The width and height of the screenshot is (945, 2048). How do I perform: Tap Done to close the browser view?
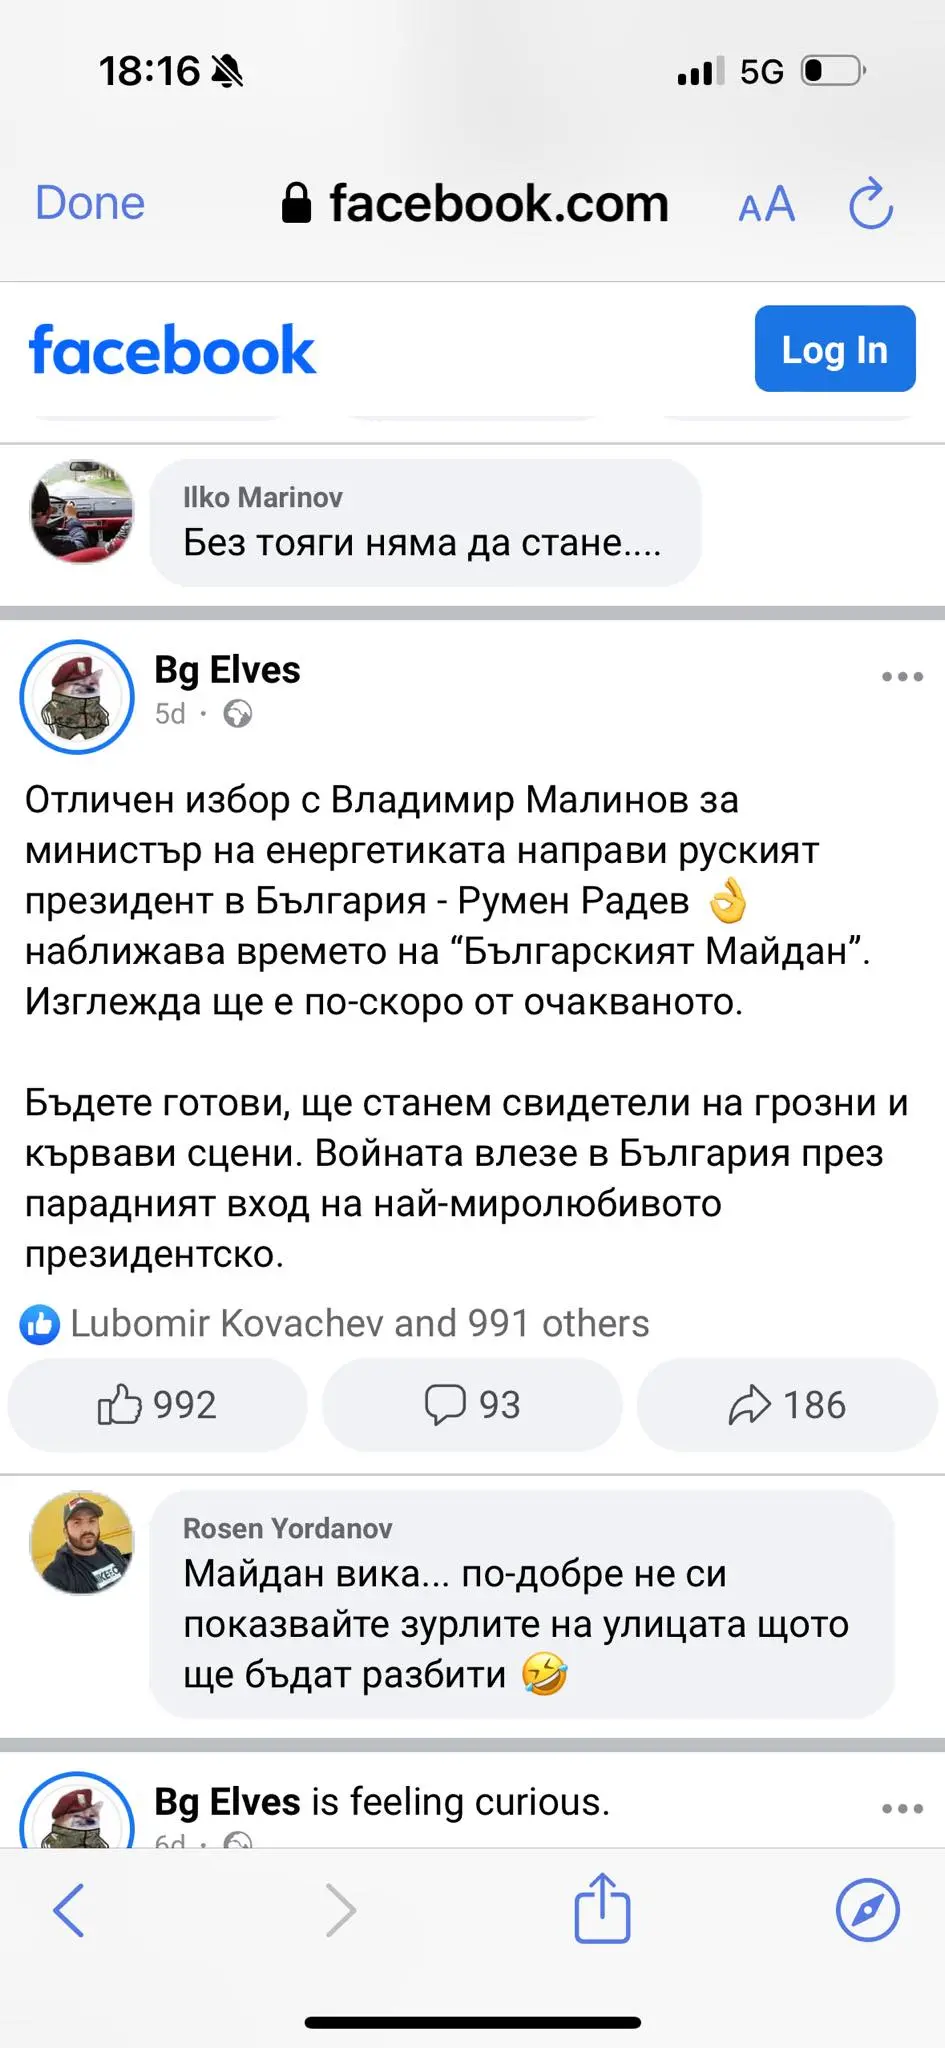click(90, 203)
